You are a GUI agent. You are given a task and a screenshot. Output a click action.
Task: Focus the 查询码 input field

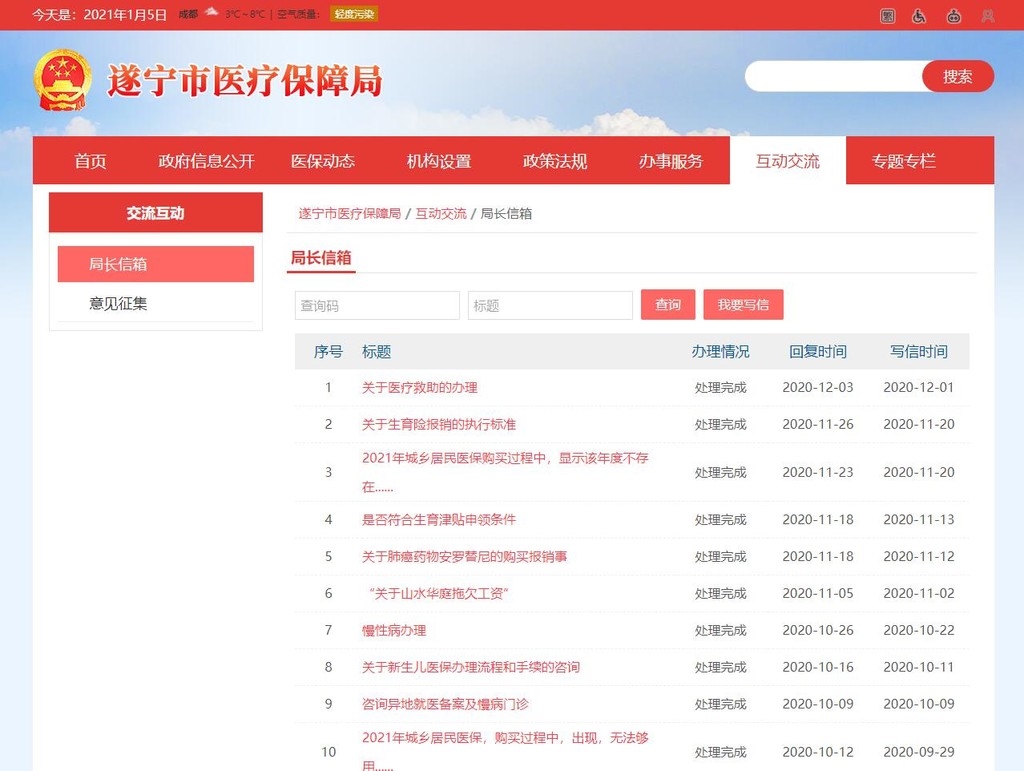(377, 305)
